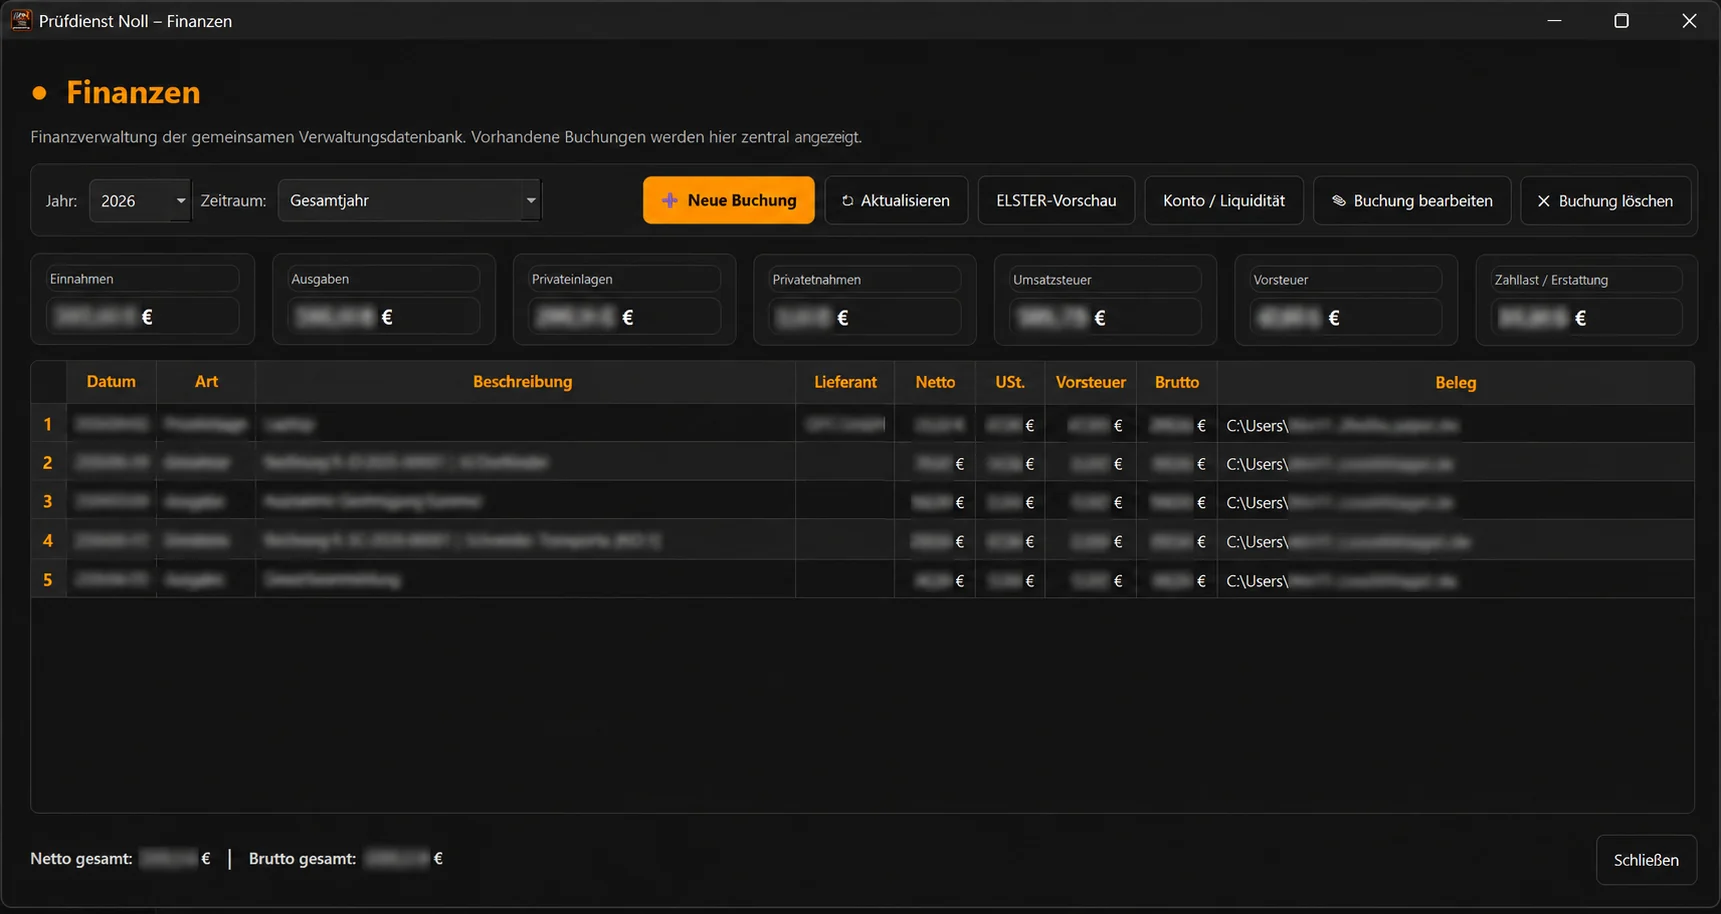This screenshot has height=914, width=1721.
Task: Click the Brutto column header
Action: (1177, 382)
